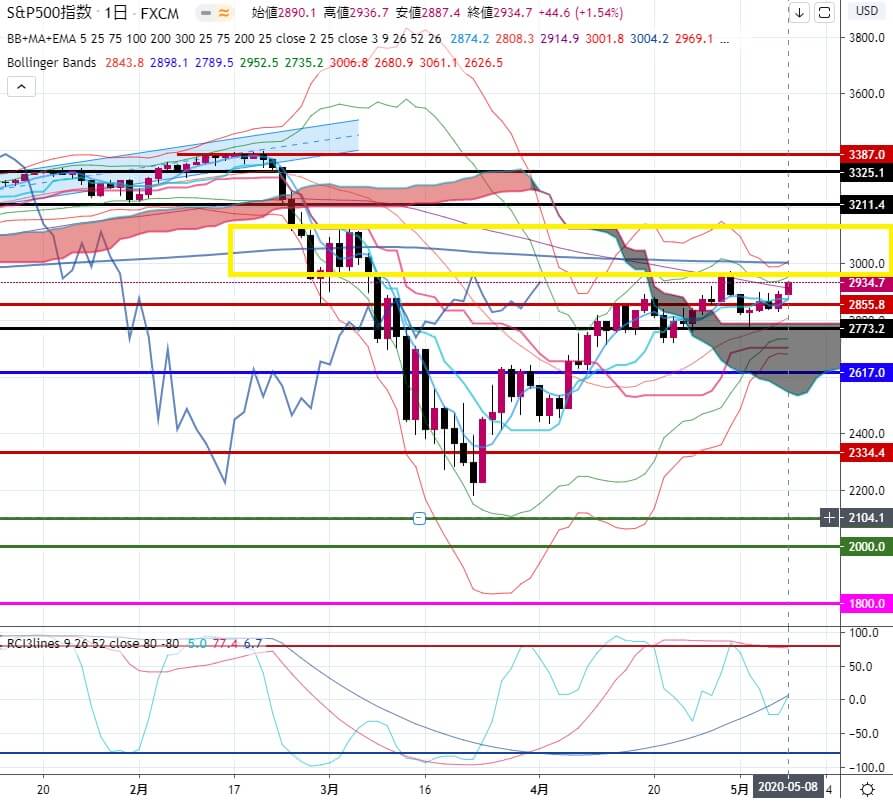This screenshot has height=801, width=893.
Task: Click the 3月 label on the time axis
Action: [x=329, y=790]
